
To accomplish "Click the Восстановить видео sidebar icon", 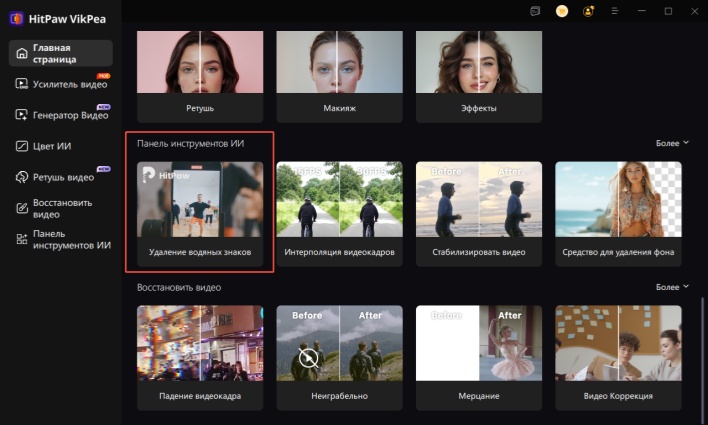I will click(x=22, y=208).
